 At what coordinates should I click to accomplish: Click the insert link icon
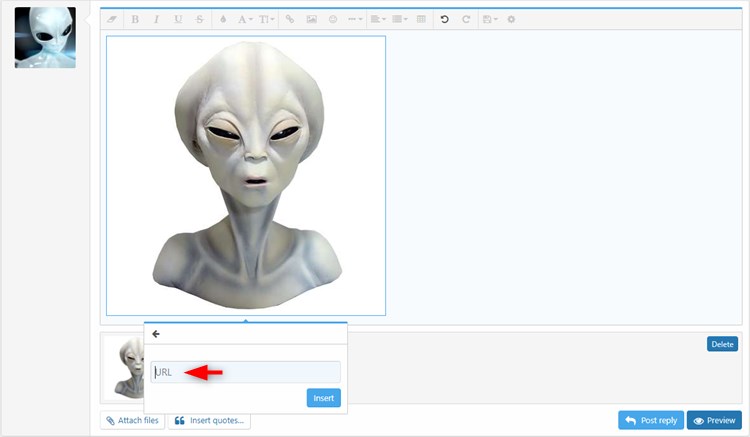[x=290, y=19]
